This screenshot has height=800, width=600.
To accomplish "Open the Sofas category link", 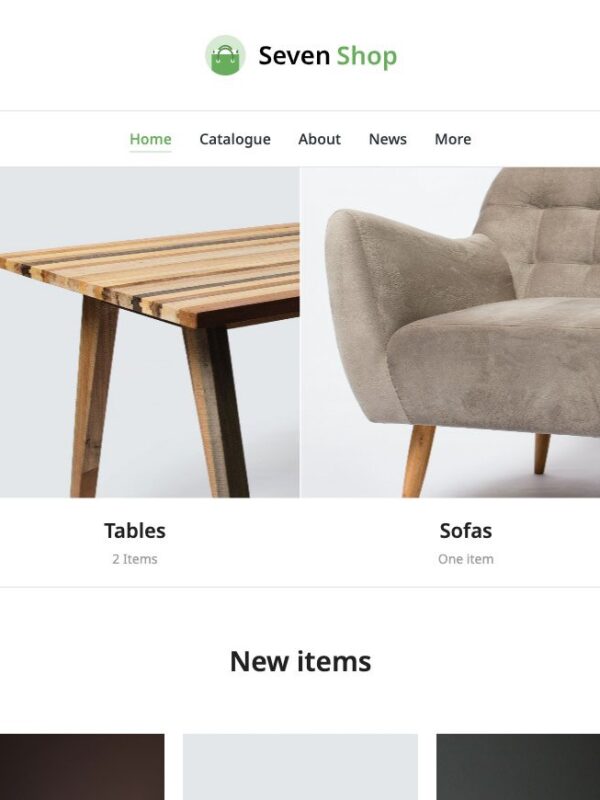I will point(465,531).
